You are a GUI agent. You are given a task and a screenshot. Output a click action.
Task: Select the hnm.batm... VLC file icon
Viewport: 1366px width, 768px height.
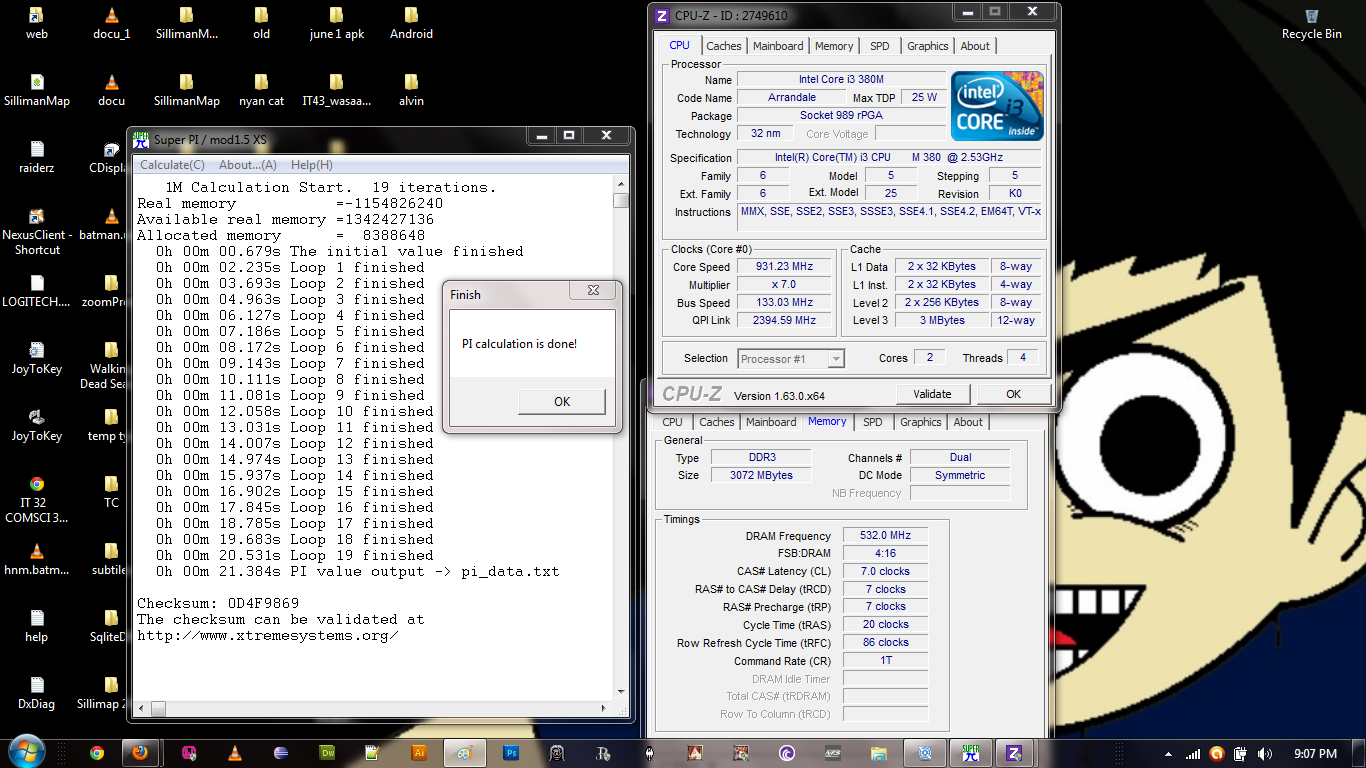coord(37,560)
